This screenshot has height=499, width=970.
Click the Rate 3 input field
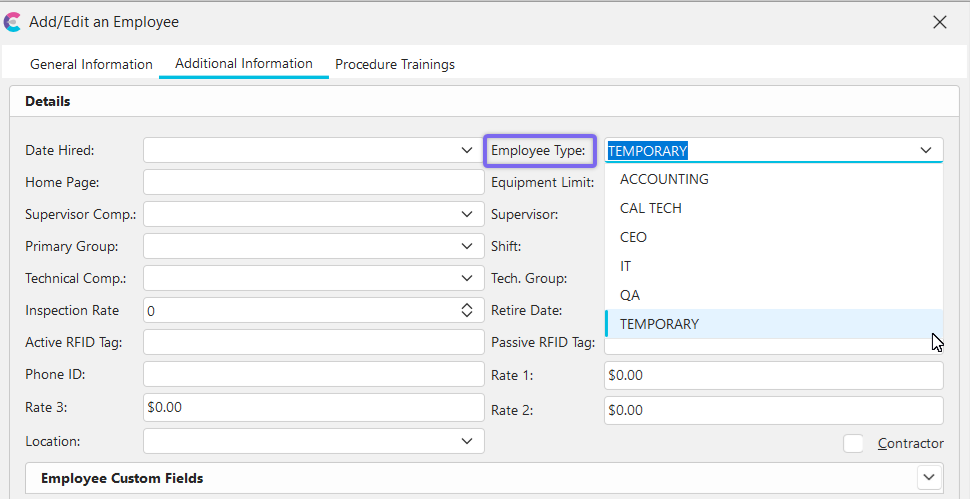(x=313, y=408)
